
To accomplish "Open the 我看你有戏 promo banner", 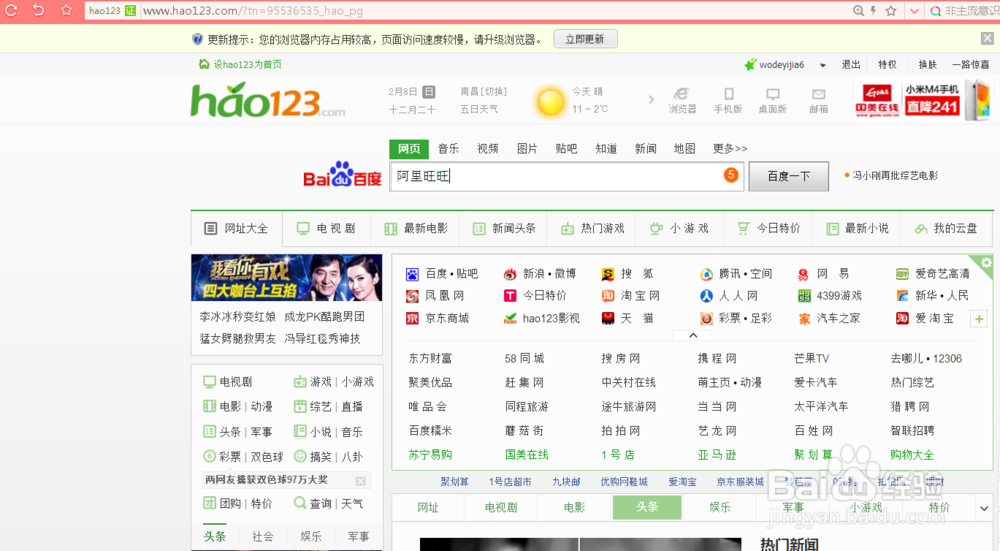I will [x=286, y=277].
